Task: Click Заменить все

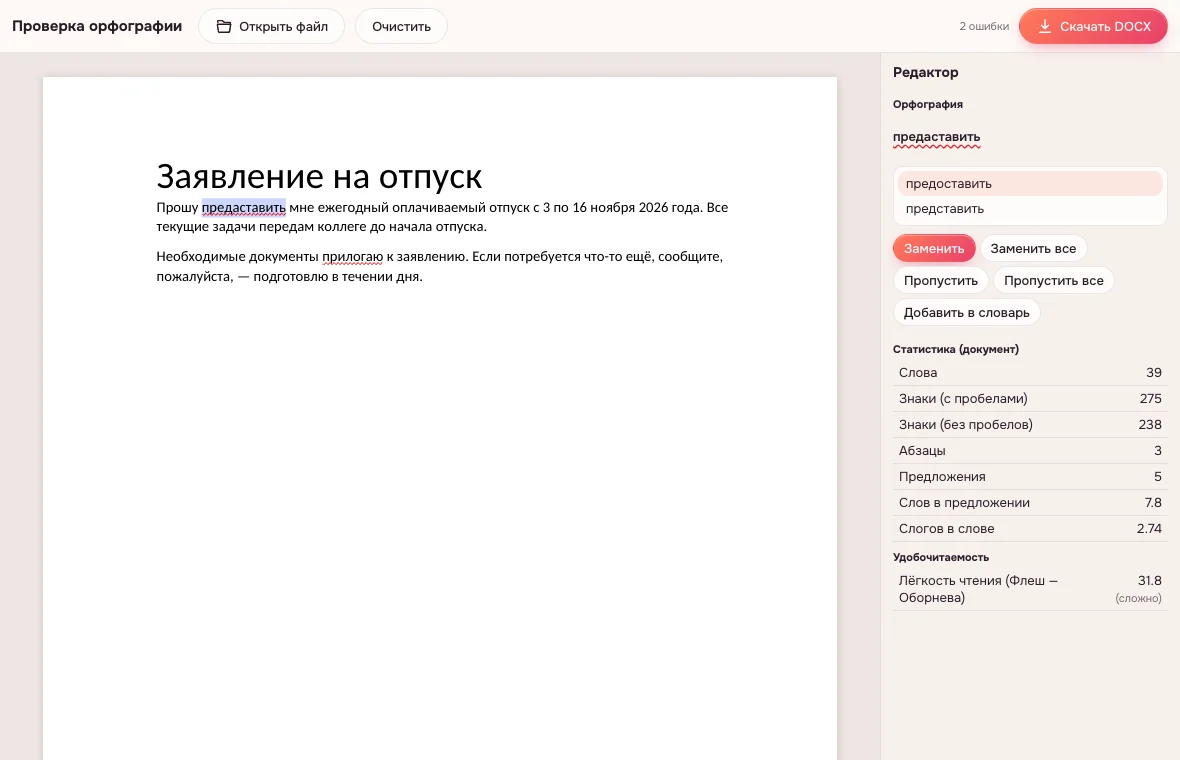Action: tap(1032, 248)
